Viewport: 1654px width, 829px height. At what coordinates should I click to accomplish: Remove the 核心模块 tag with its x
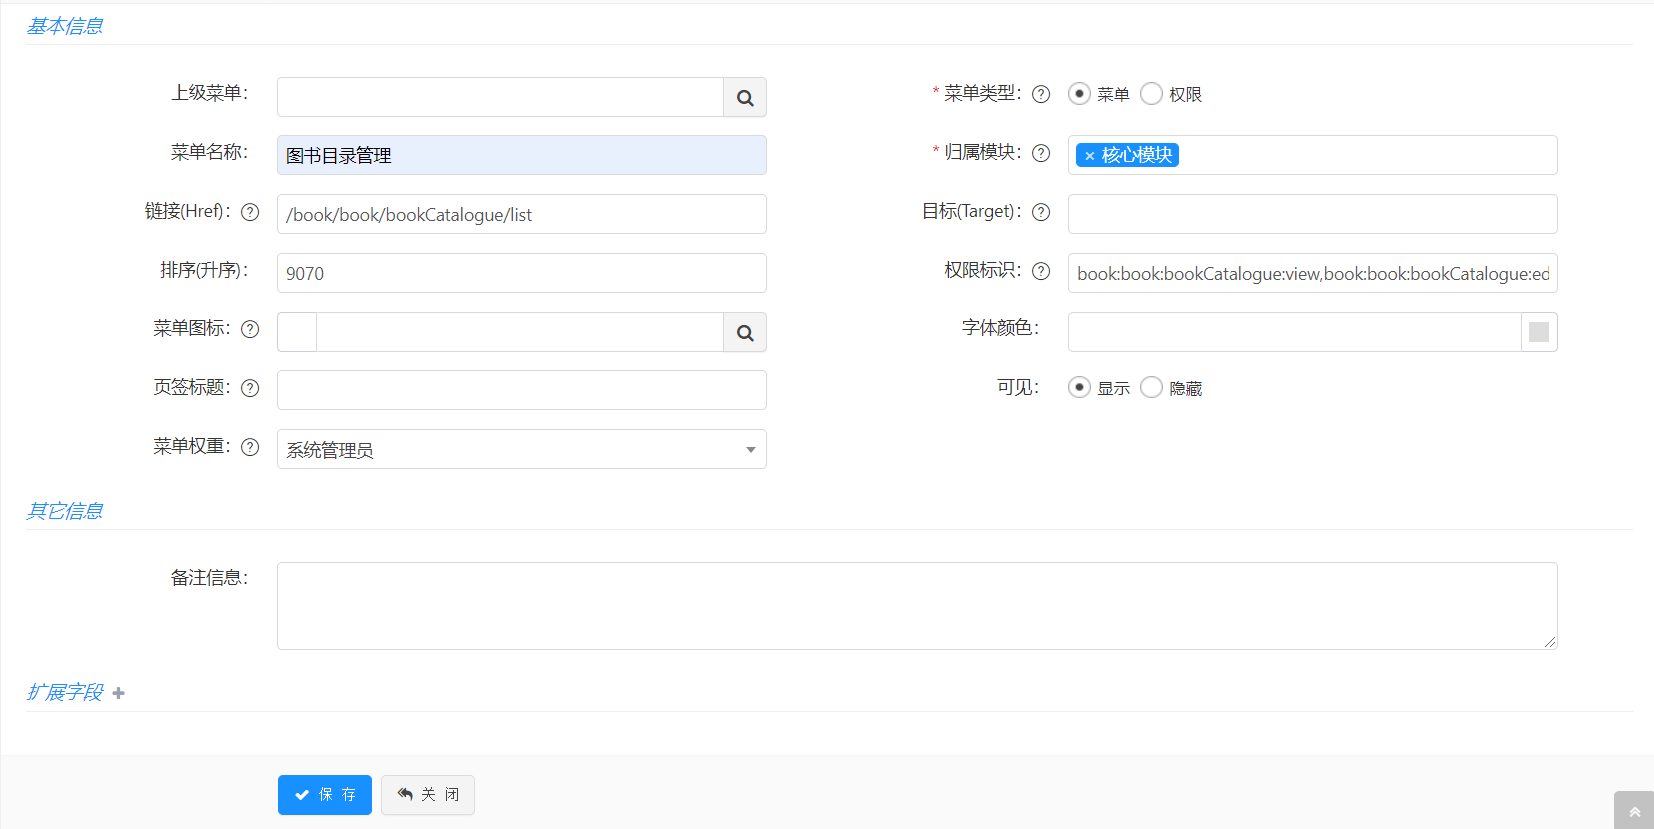pos(1089,156)
